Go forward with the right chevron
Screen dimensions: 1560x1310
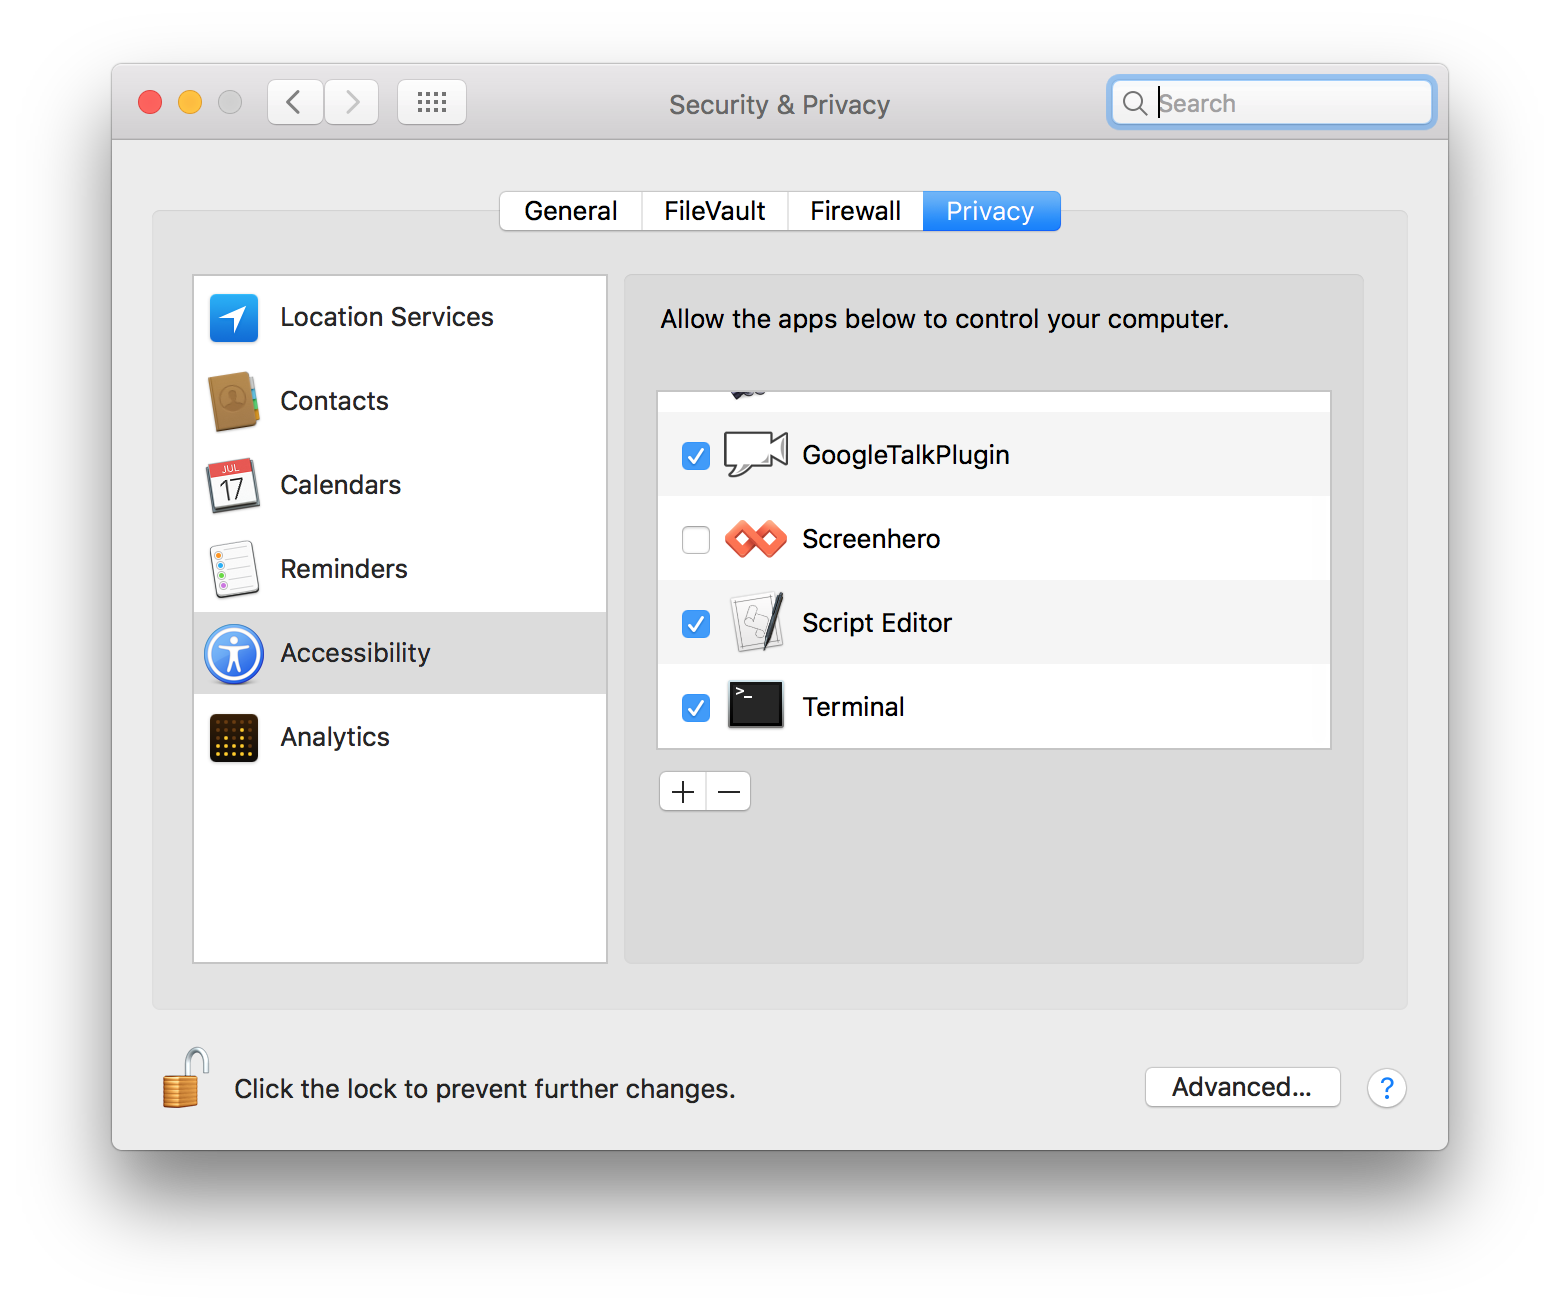coord(351,102)
